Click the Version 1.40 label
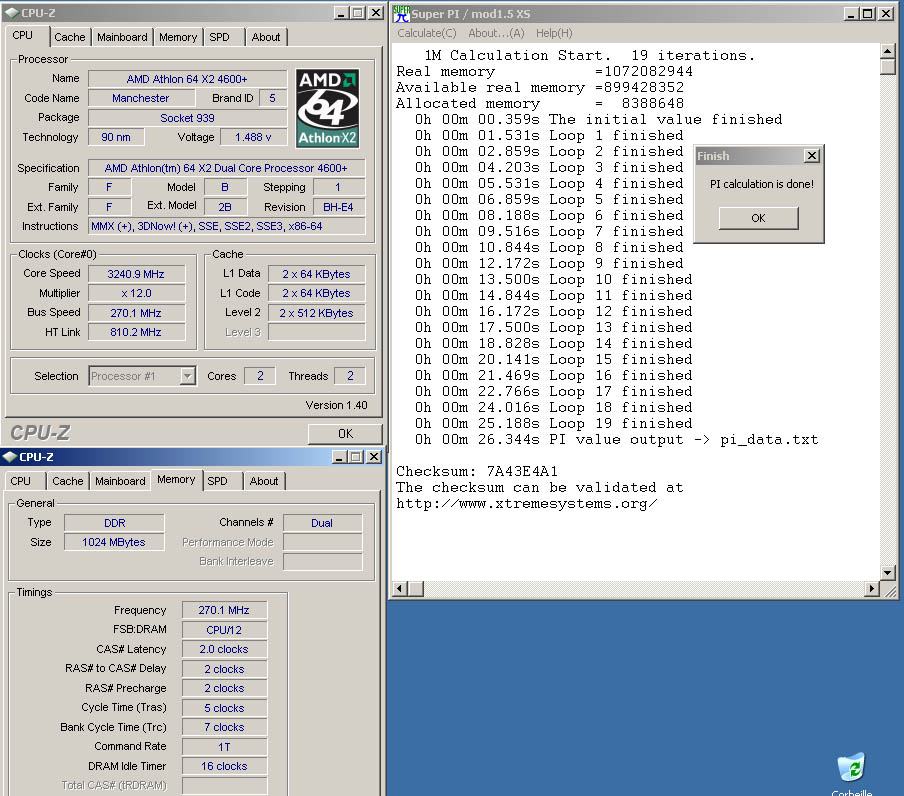This screenshot has width=904, height=796. 336,405
